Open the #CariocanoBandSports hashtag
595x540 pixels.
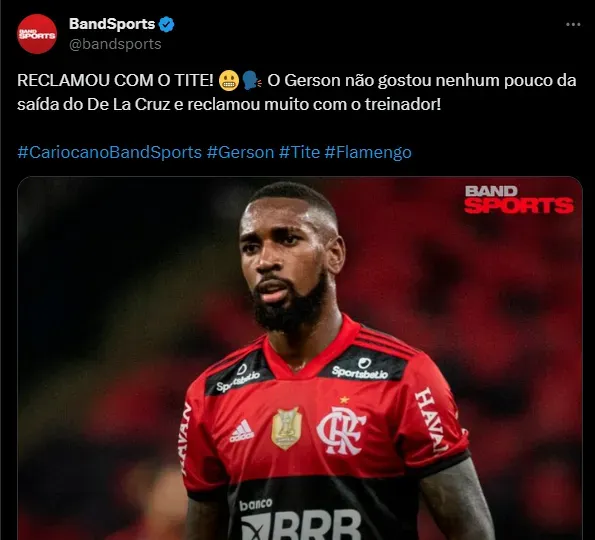(109, 153)
